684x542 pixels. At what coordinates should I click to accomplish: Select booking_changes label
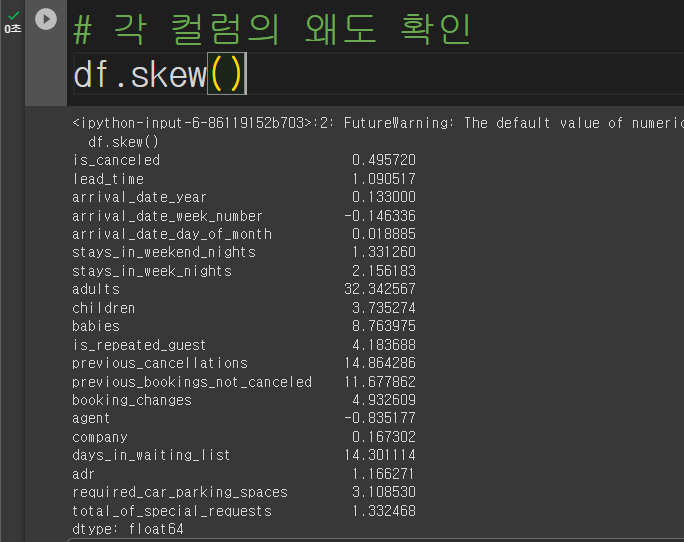tap(132, 400)
